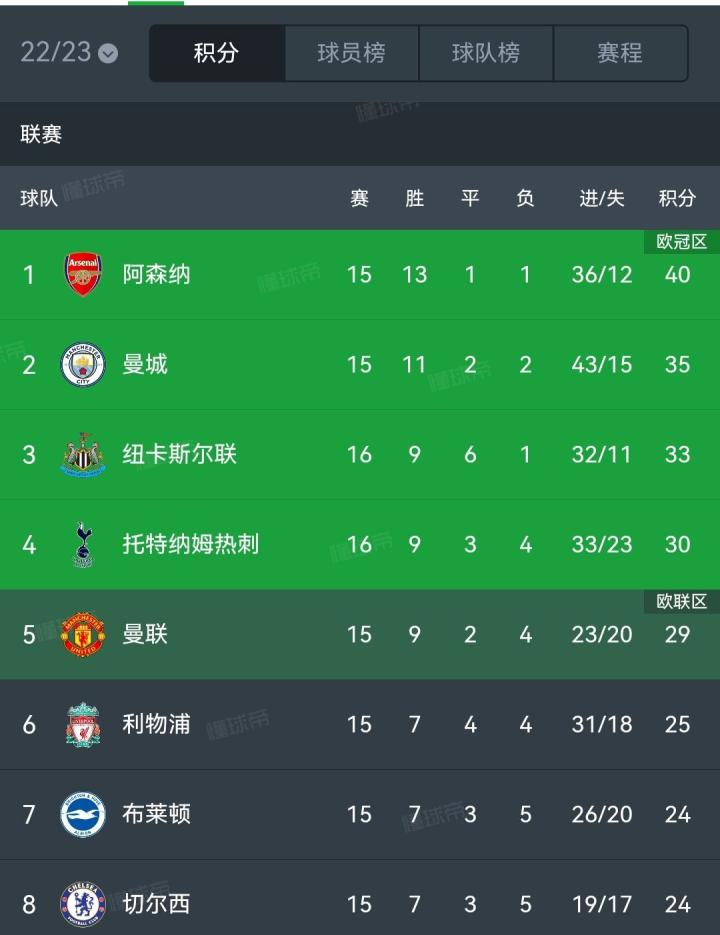Viewport: 720px width, 935px height.
Task: Open the 赛程 tab
Action: [620, 53]
